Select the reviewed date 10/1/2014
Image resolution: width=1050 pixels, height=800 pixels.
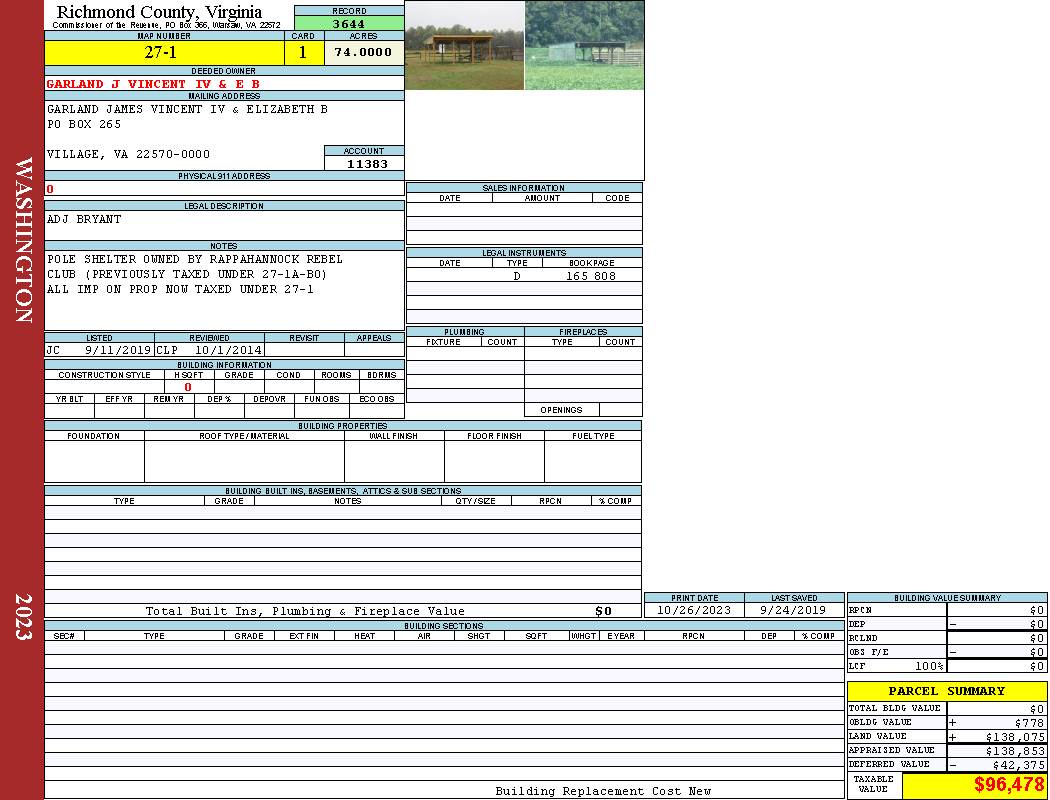click(x=228, y=351)
